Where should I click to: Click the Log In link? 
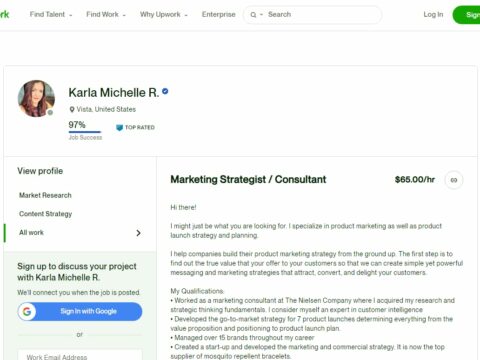433,14
